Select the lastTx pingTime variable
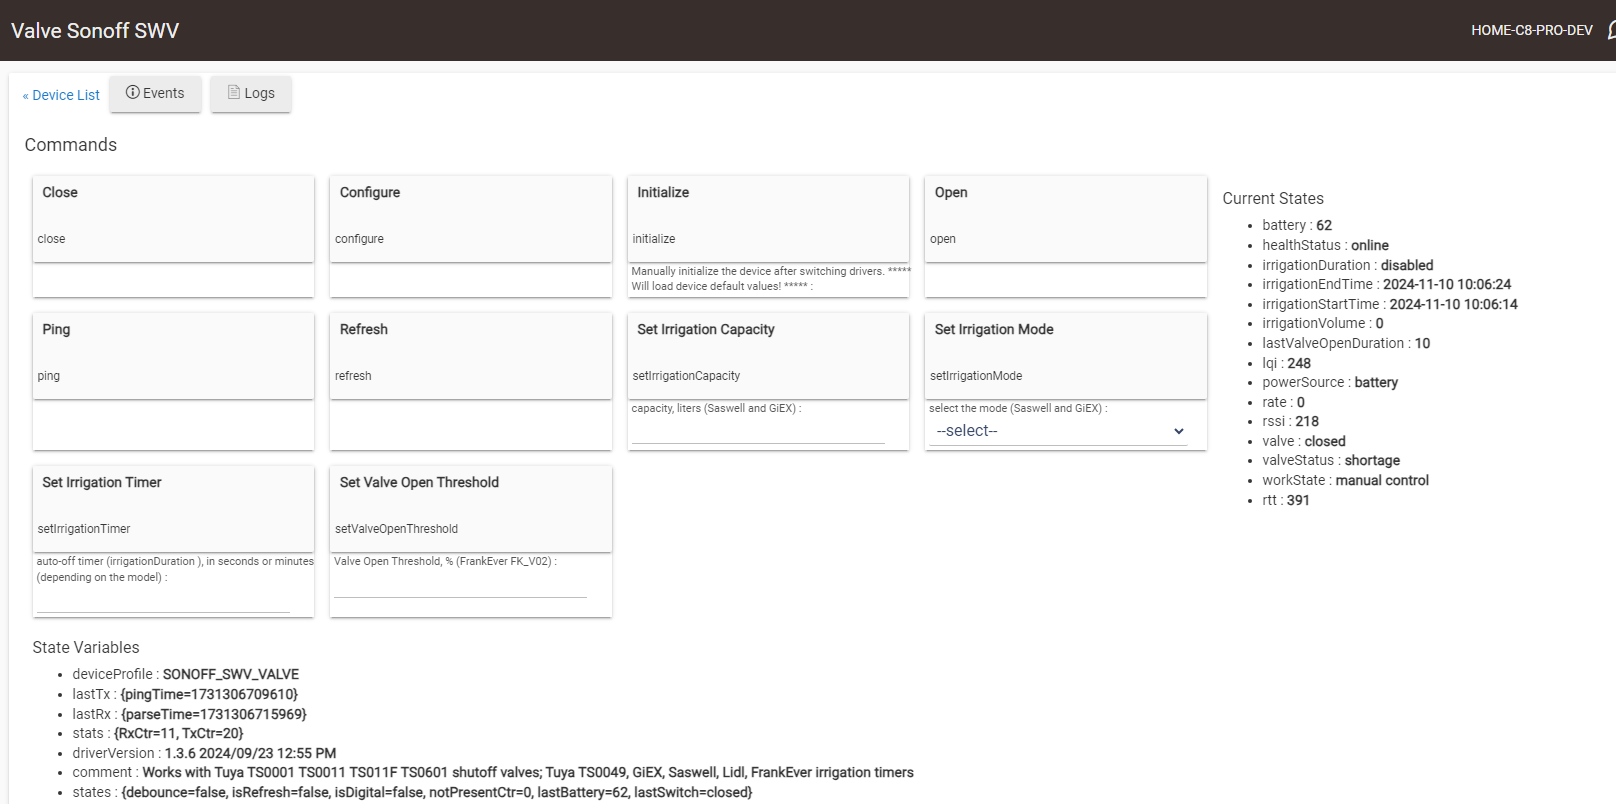Screen dimensions: 1616x804 pyautogui.click(x=185, y=694)
